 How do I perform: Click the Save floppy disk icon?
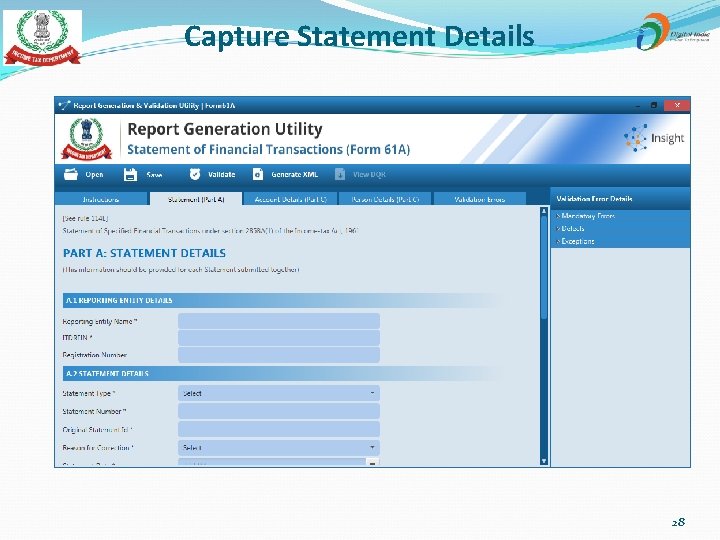[130, 174]
